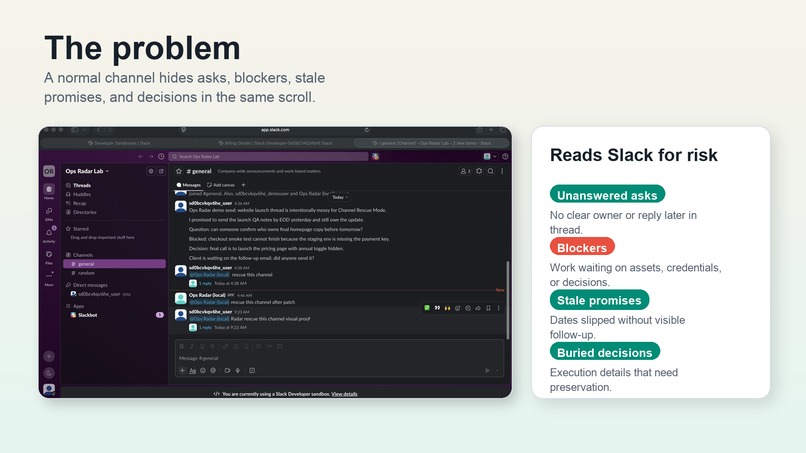806x453 pixels.
Task: React with the eyes emoji
Action: point(437,308)
